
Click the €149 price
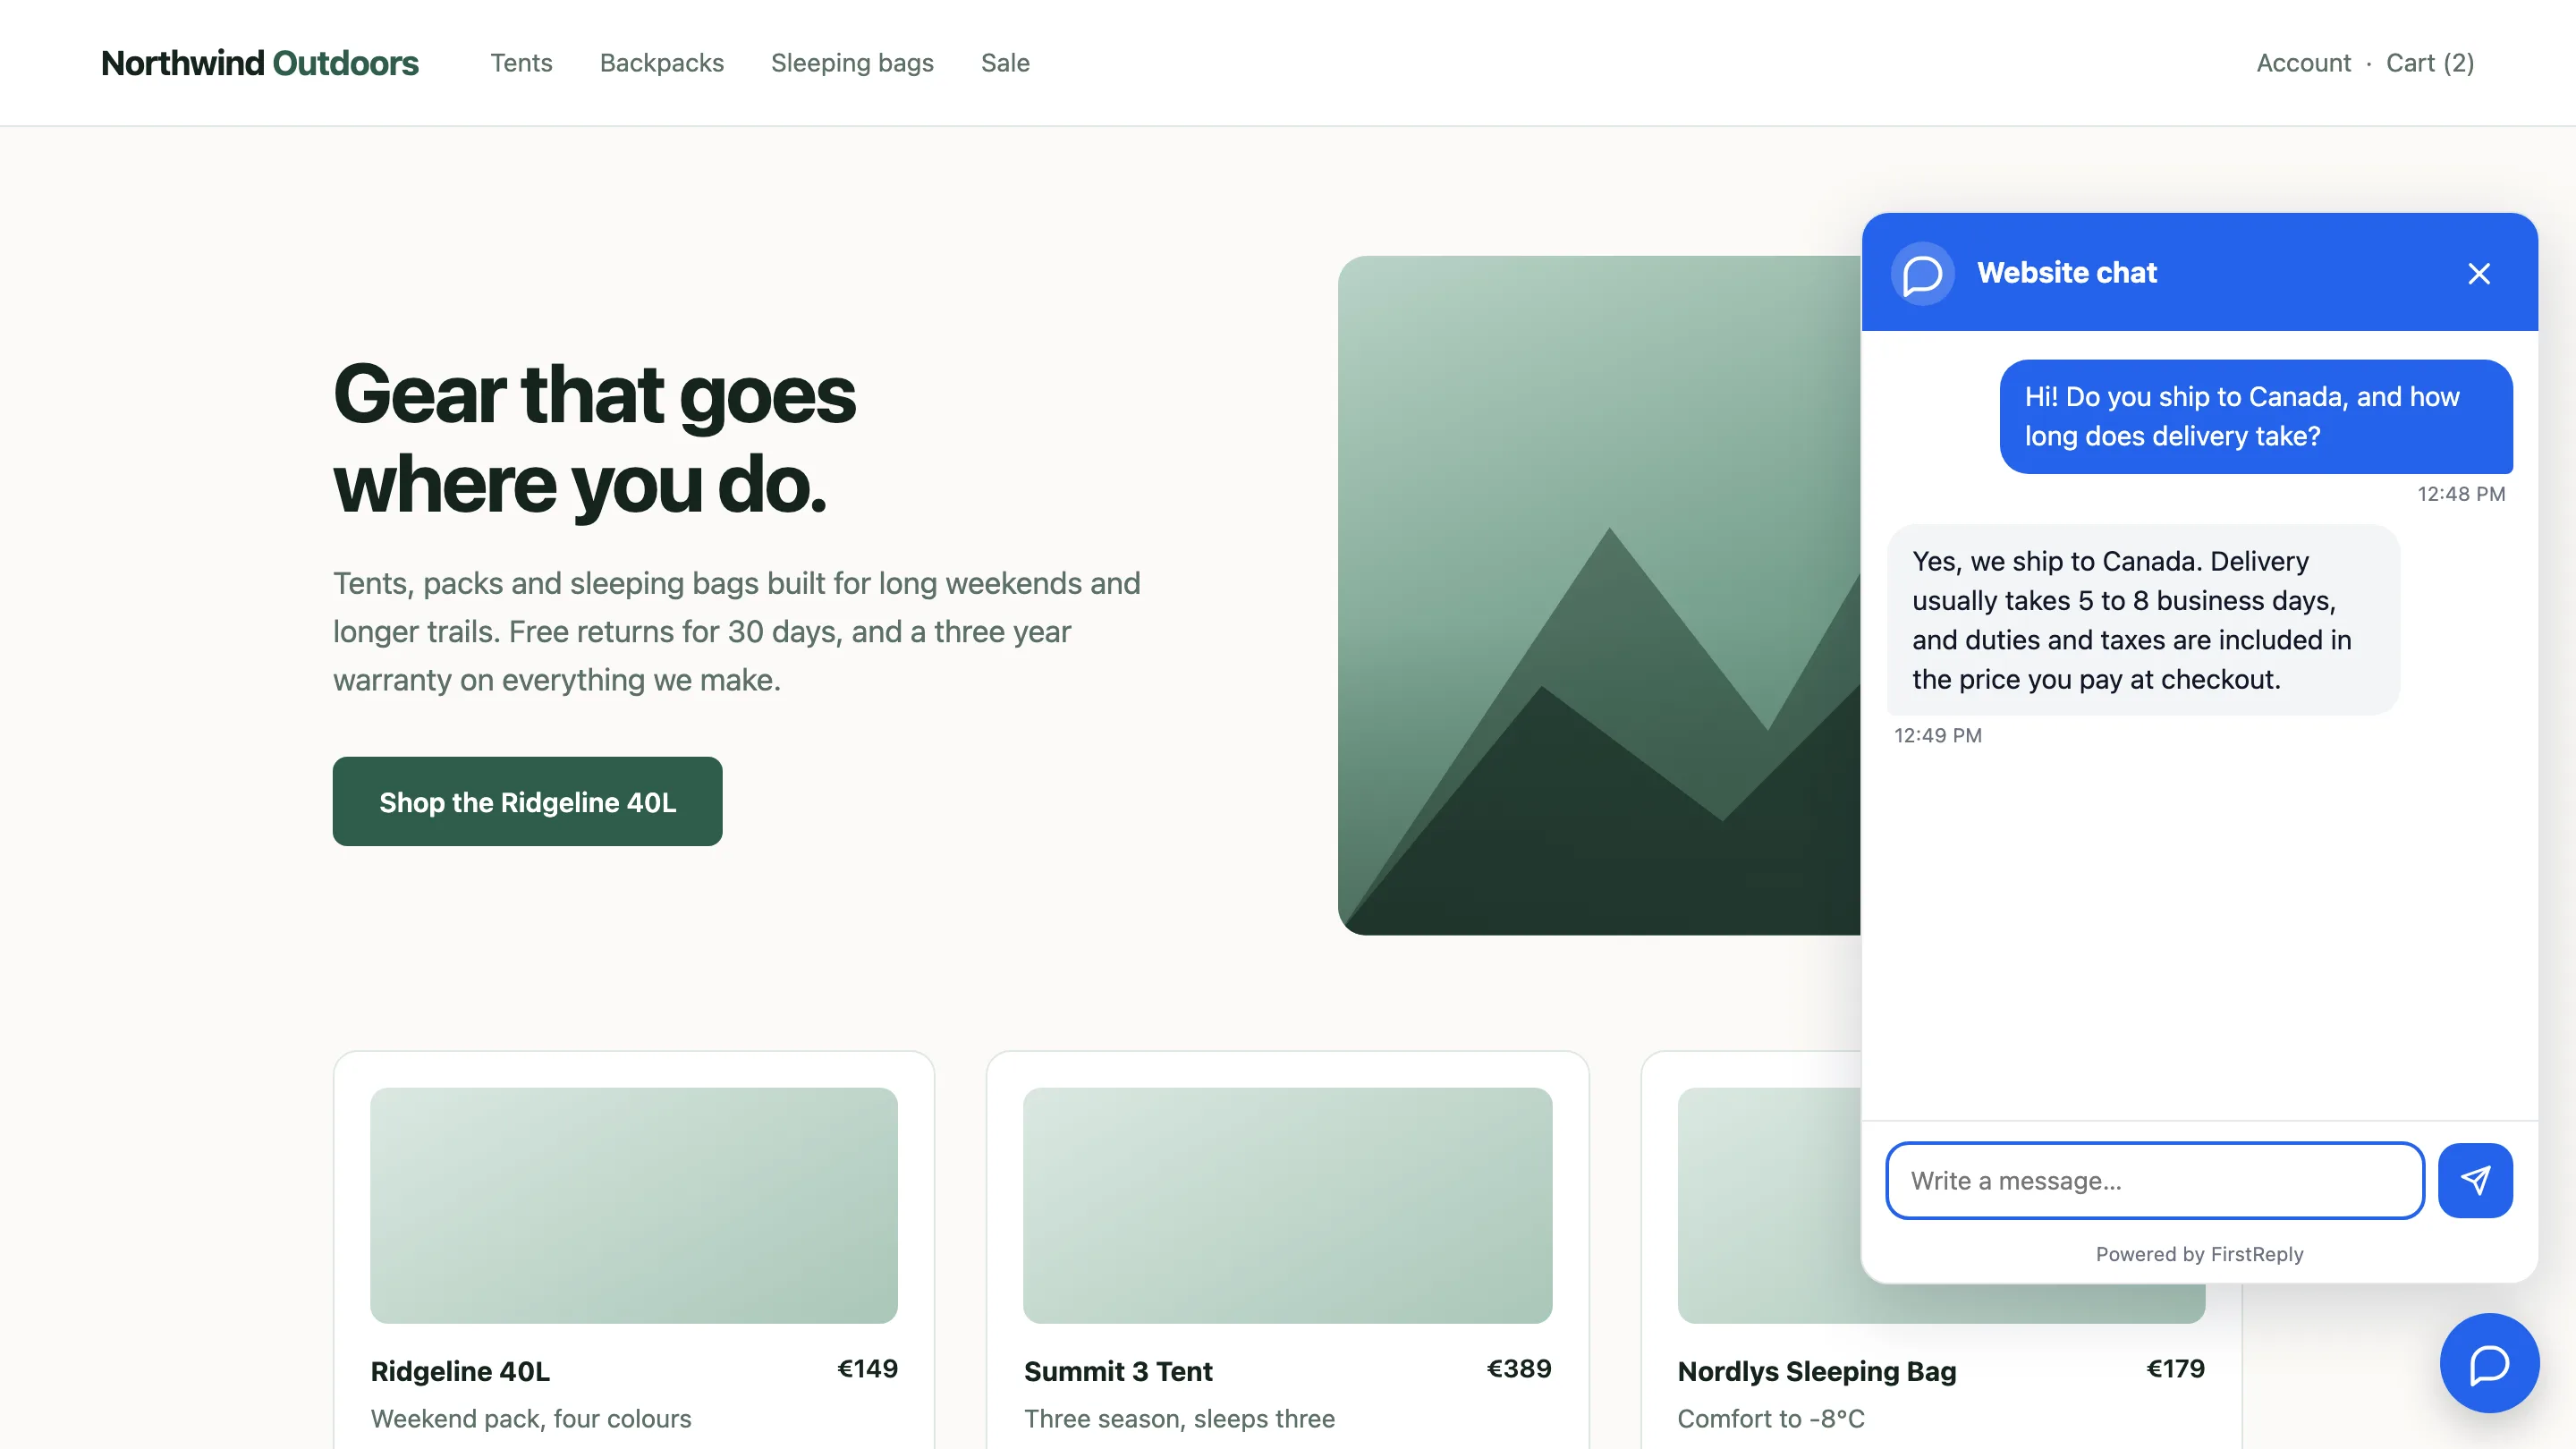[867, 1368]
